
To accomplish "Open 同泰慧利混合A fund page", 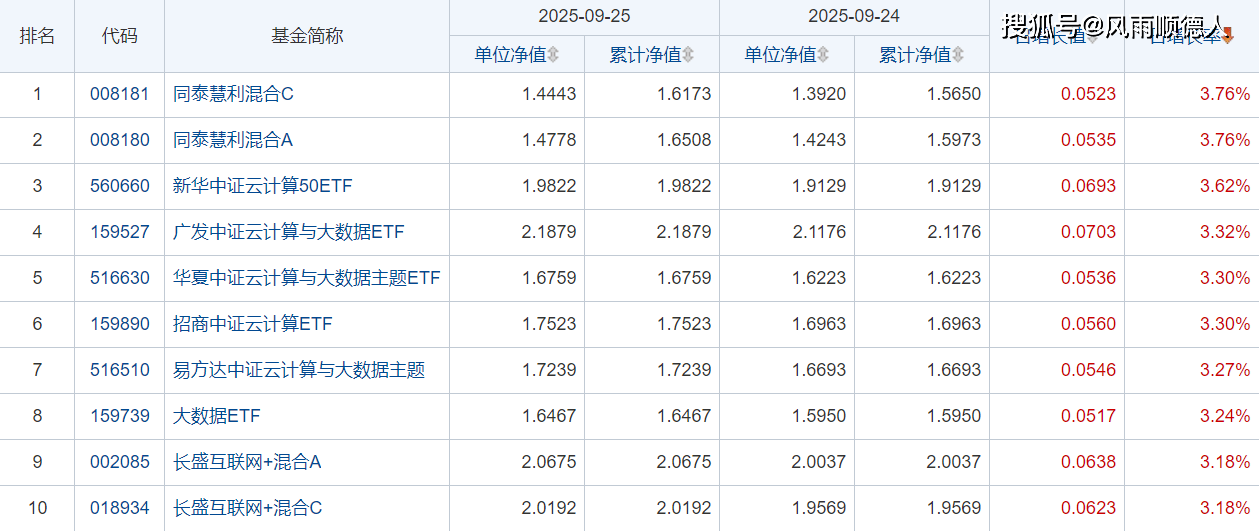I will (x=233, y=140).
